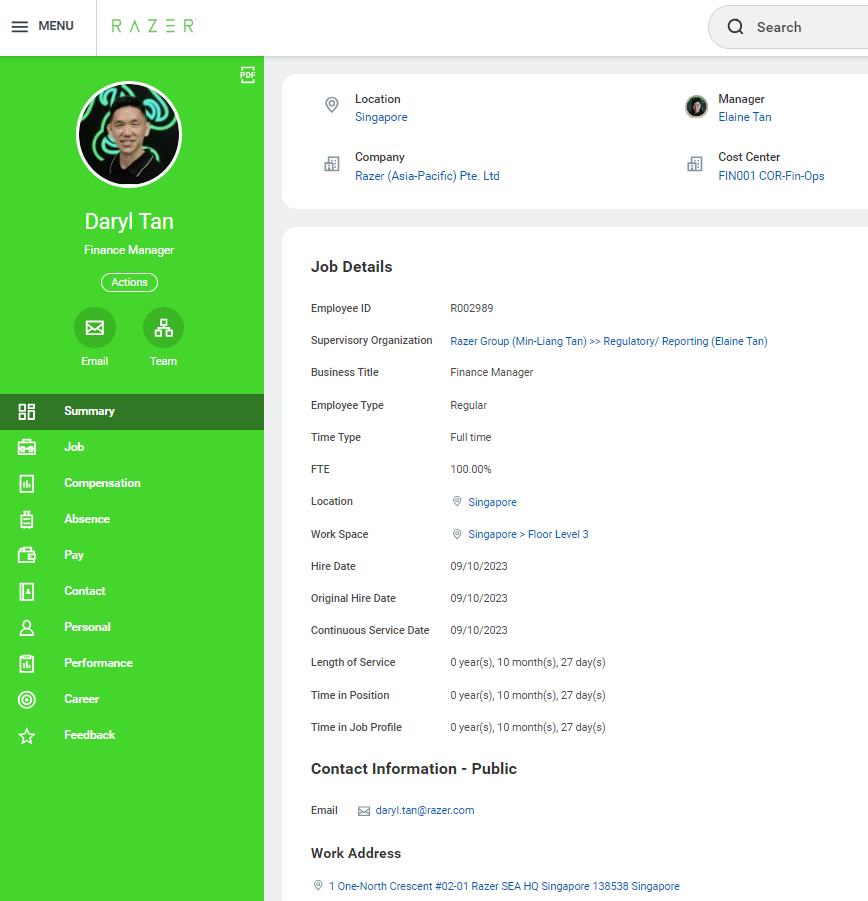The image size is (868, 901).
Task: Click the Work Address pin icon
Action: point(318,885)
